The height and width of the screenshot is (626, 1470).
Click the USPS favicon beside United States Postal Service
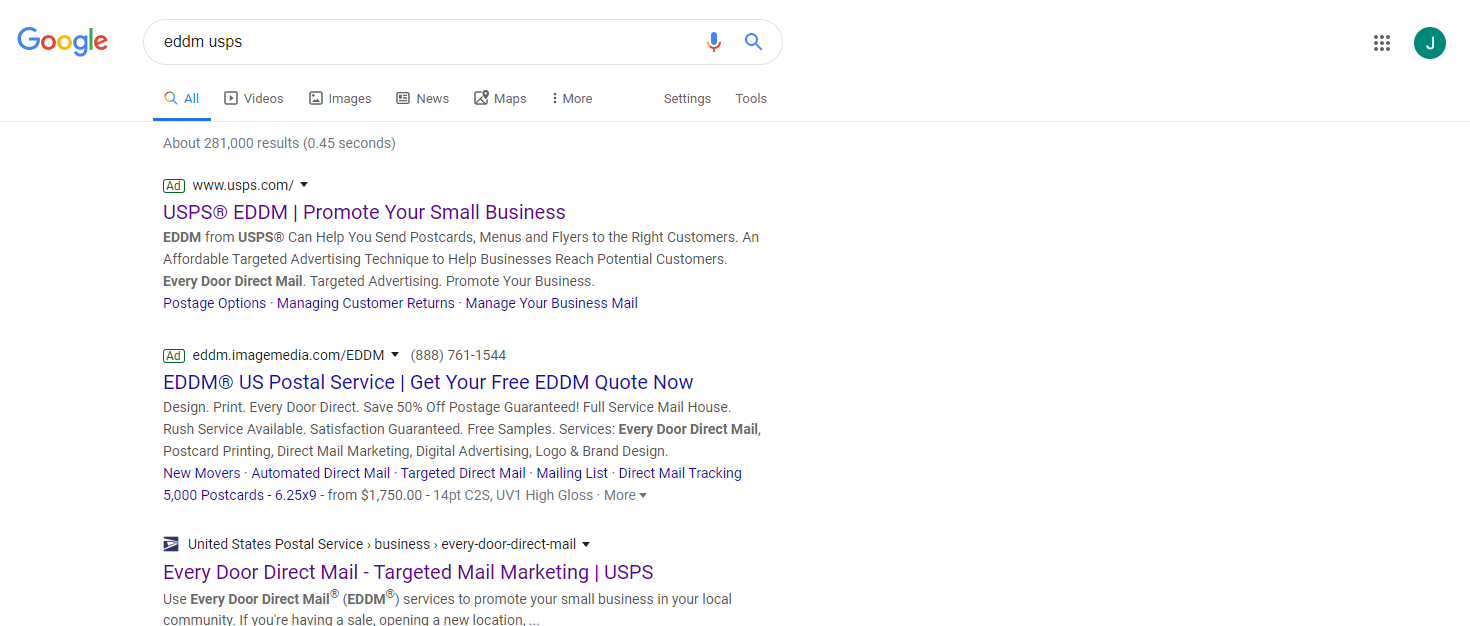(171, 544)
